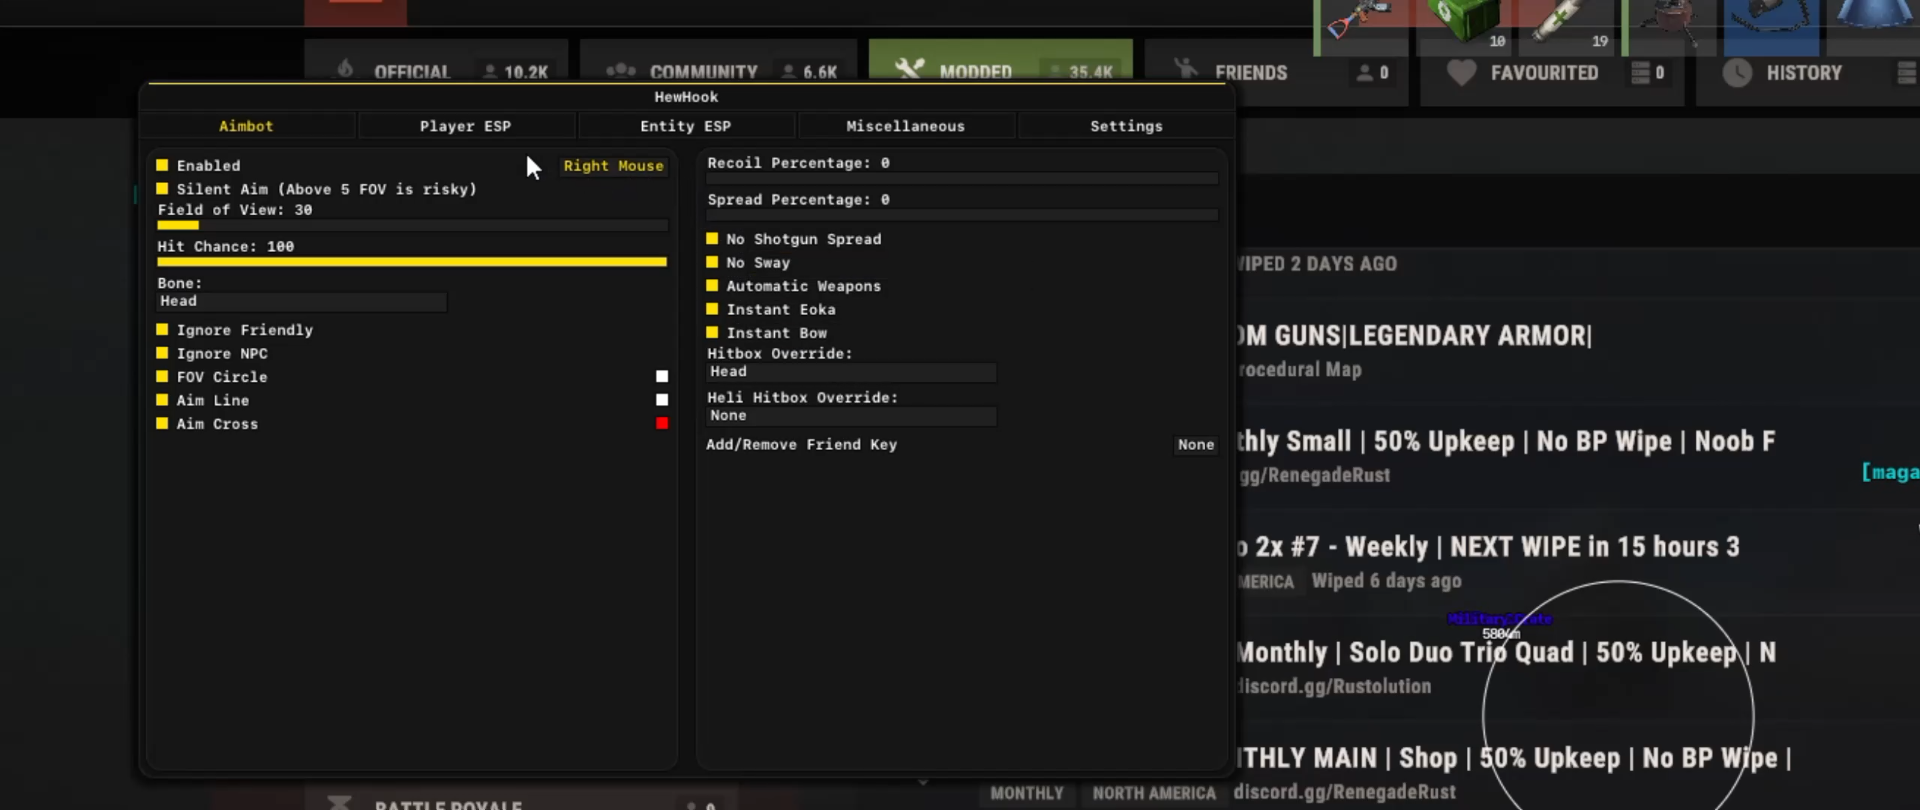
Task: Click the discord.gg/Rustolution link
Action: [x=1335, y=687]
